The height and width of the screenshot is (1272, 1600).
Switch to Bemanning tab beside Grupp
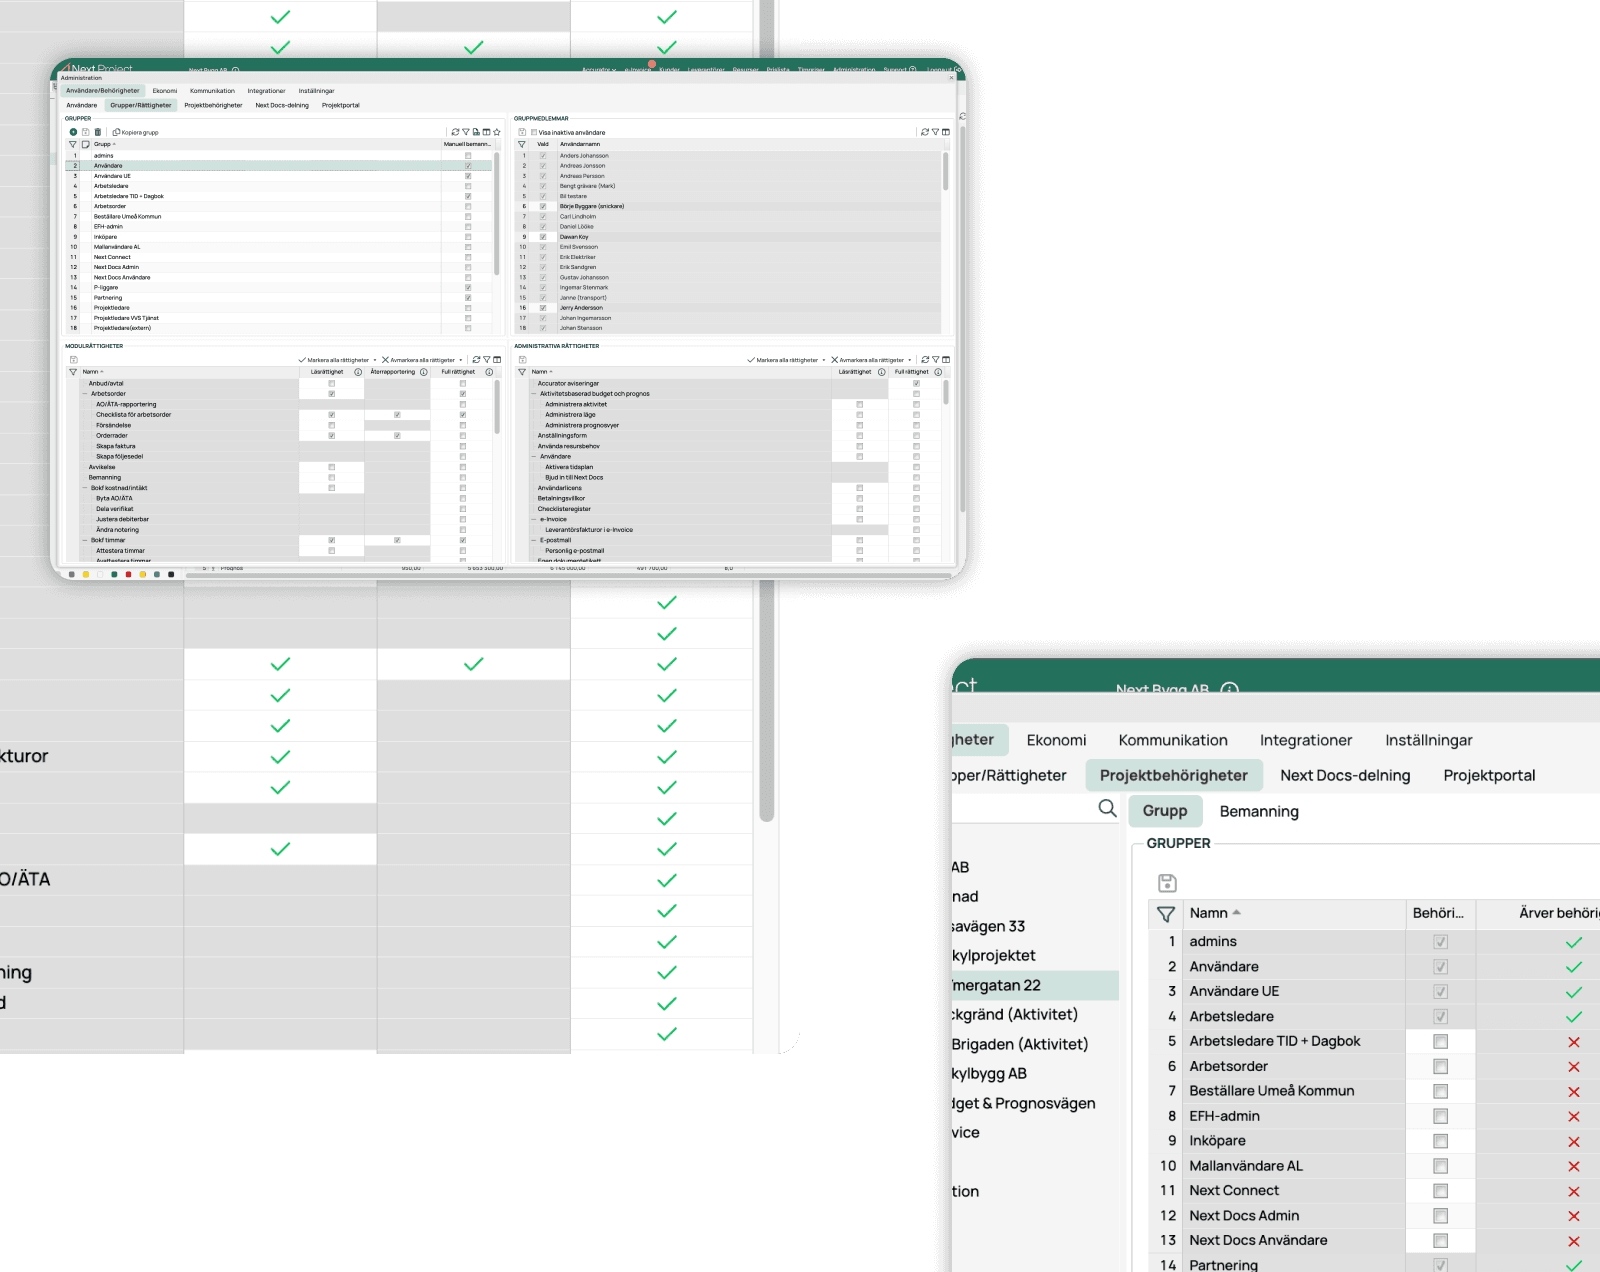[1259, 811]
